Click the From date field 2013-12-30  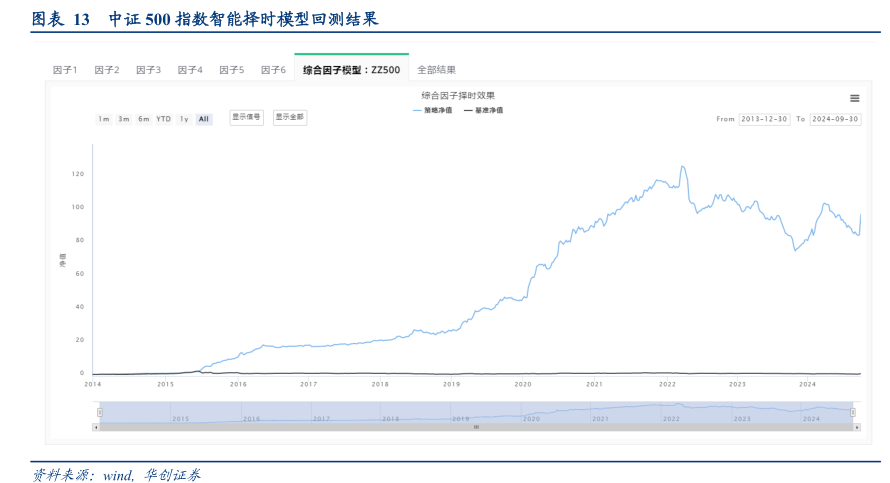pos(764,119)
